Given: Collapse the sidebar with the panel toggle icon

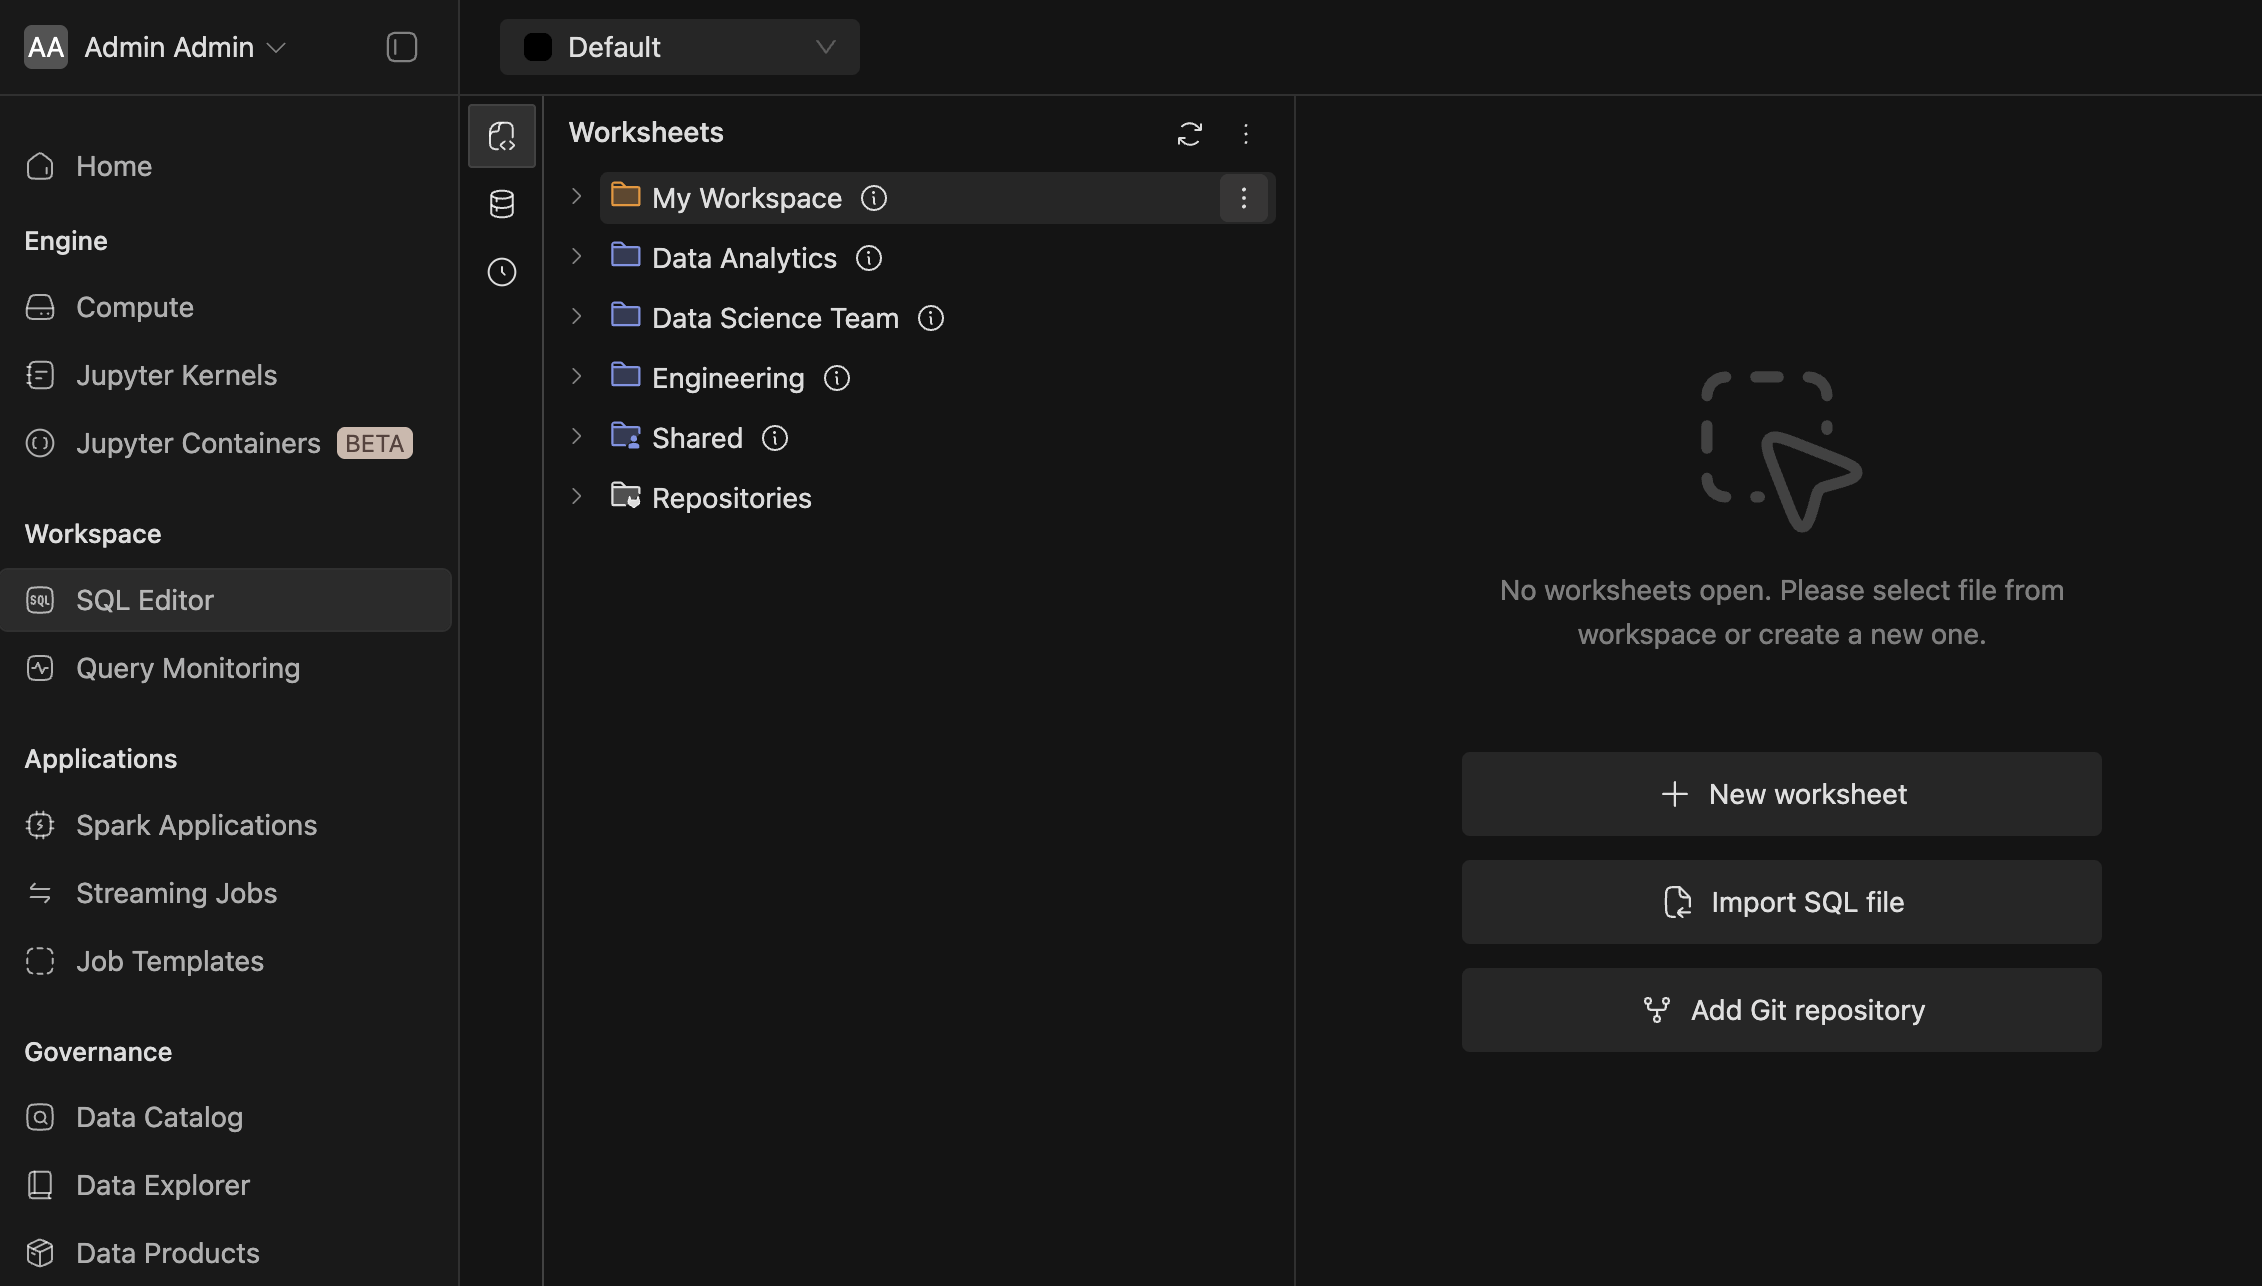Looking at the screenshot, I should click(401, 47).
